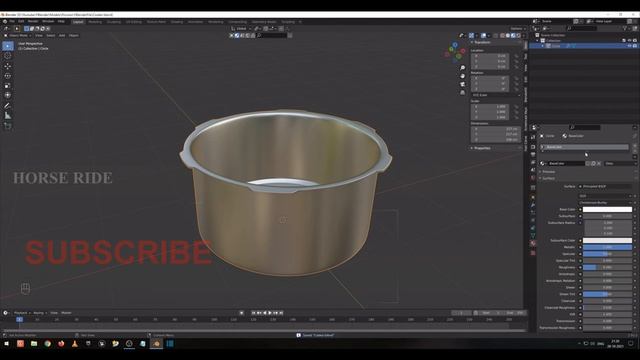Select the Select Box tool

[x=8, y=46]
